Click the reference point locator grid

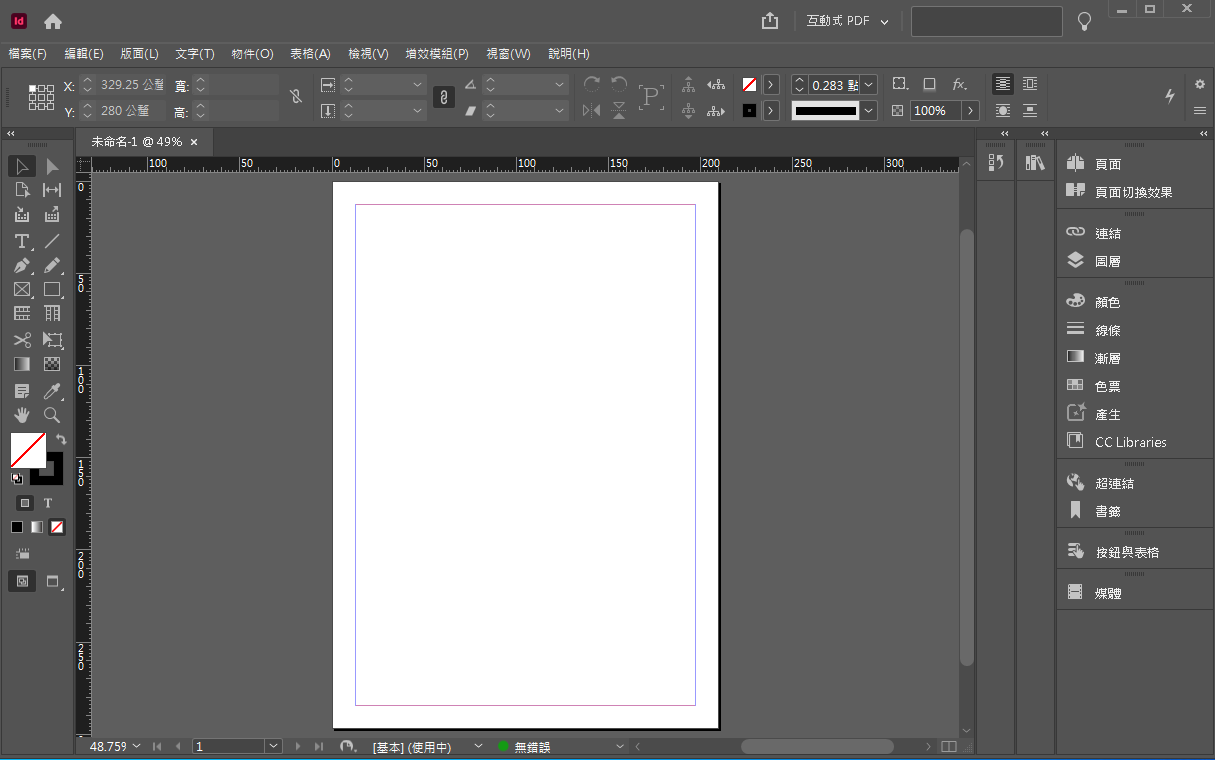coord(41,97)
